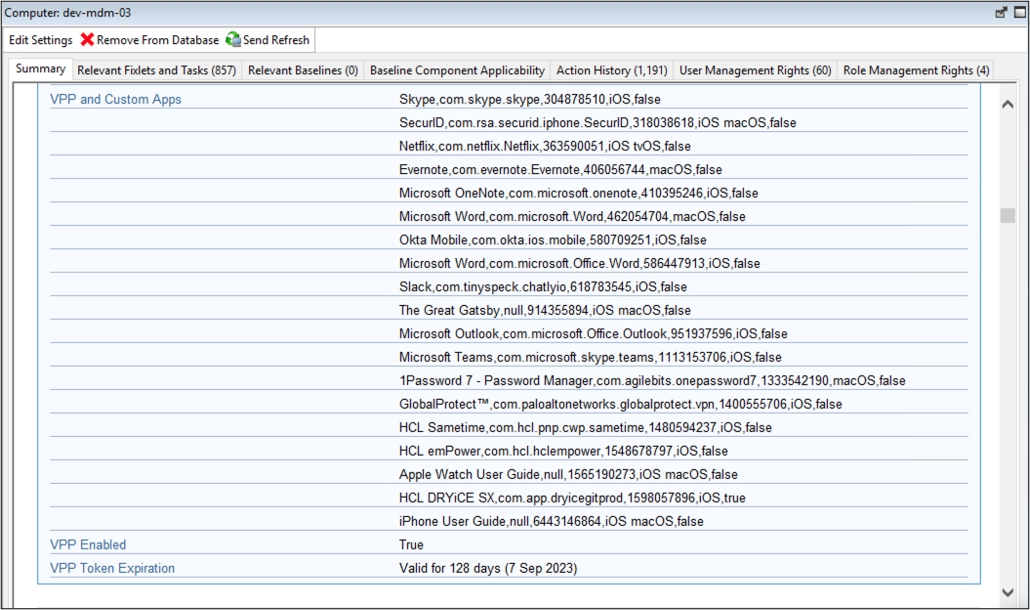
Task: Open the Relevant Fixlets and Tasks tab
Action: (x=156, y=70)
